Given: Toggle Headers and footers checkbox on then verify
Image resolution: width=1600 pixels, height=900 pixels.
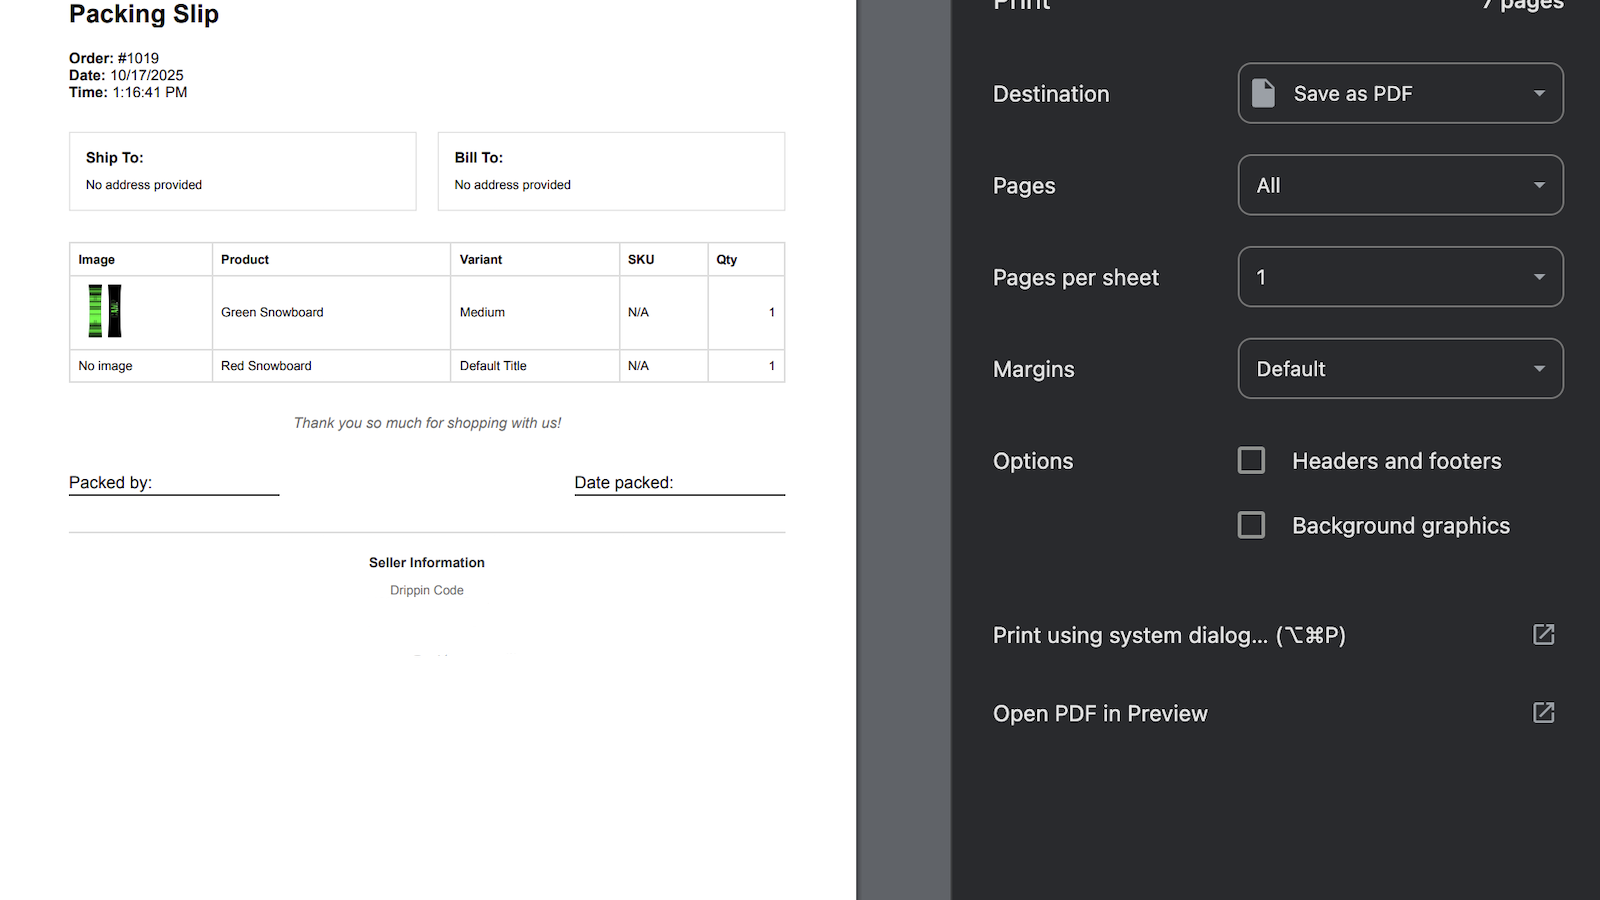Looking at the screenshot, I should click(x=1251, y=460).
